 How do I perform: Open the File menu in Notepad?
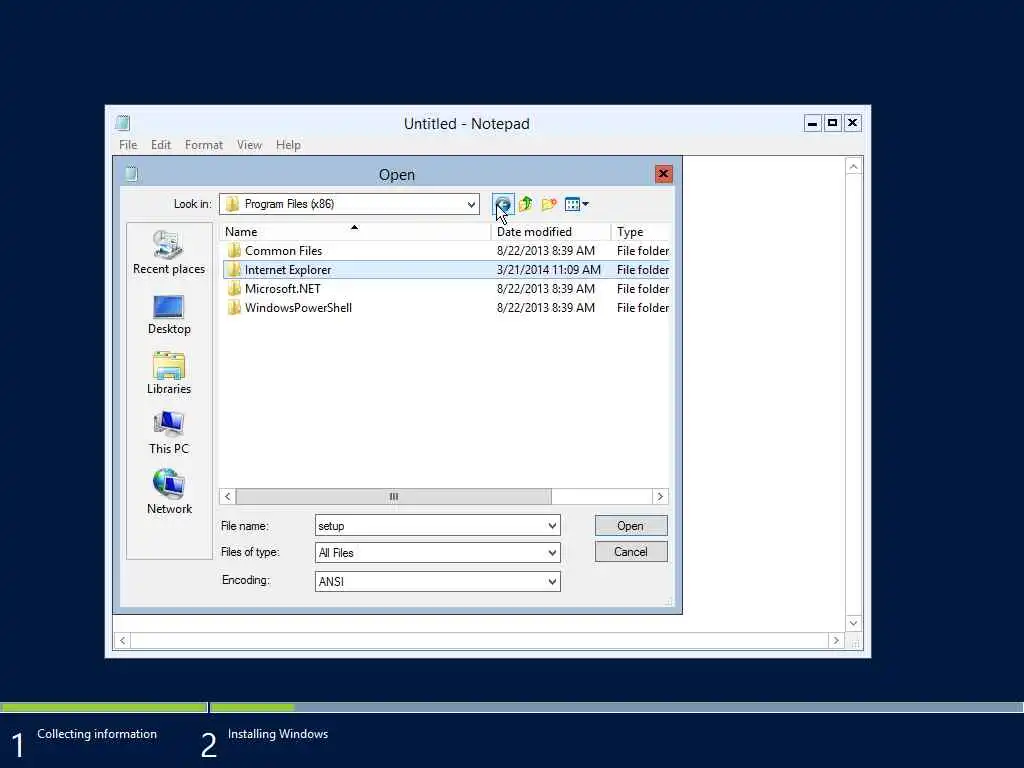128,145
